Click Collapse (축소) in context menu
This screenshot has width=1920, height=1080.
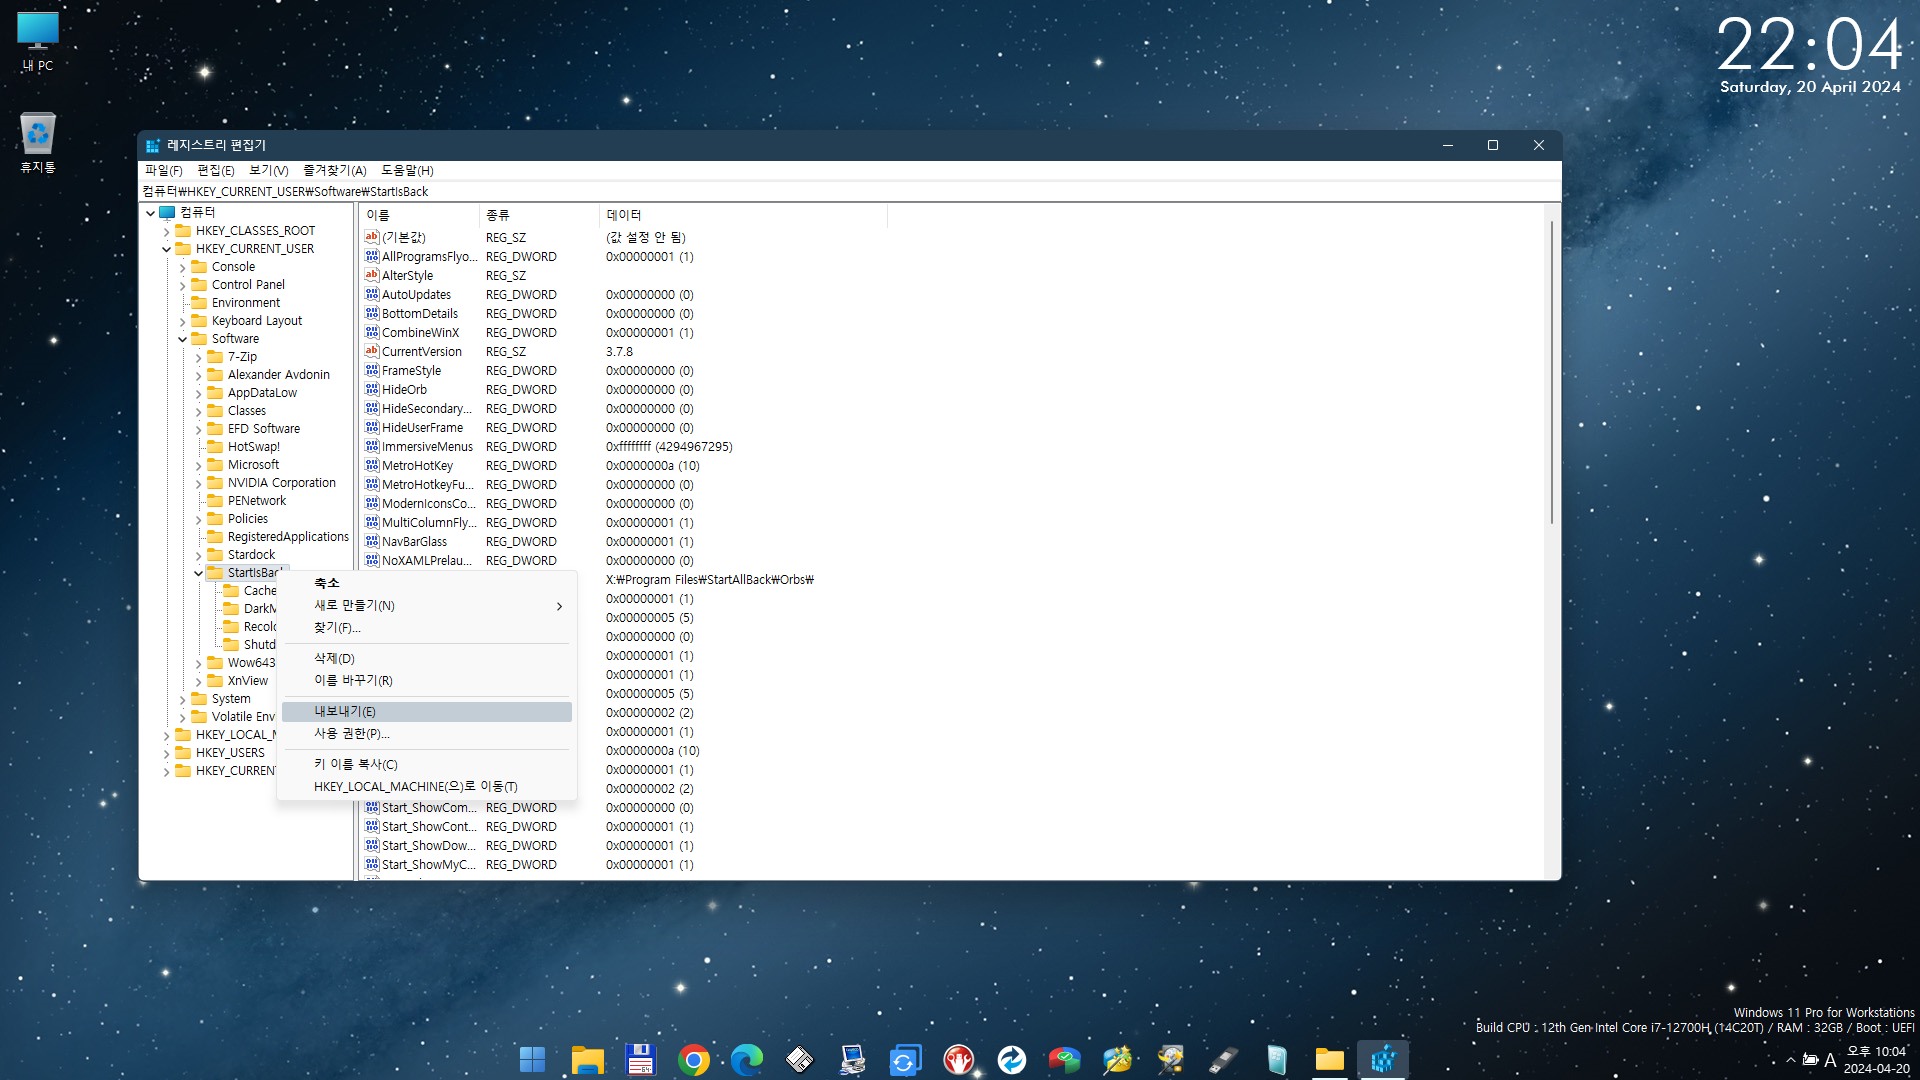[427, 583]
